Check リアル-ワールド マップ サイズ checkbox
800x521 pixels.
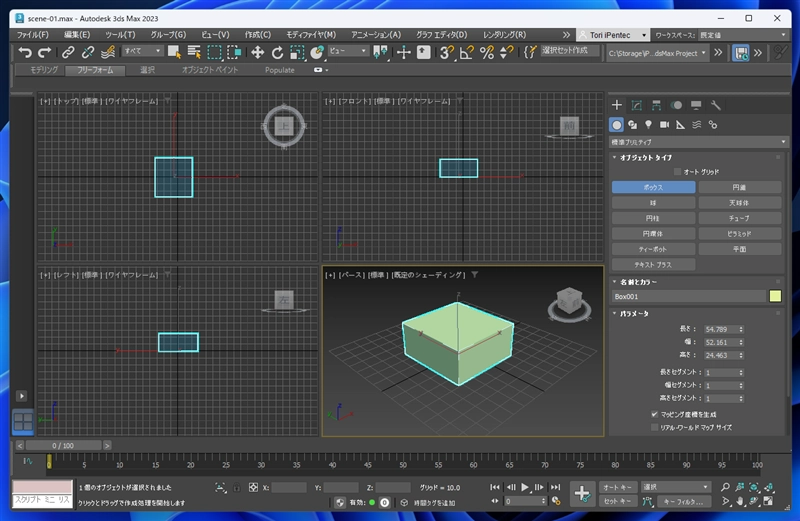pyautogui.click(x=654, y=428)
